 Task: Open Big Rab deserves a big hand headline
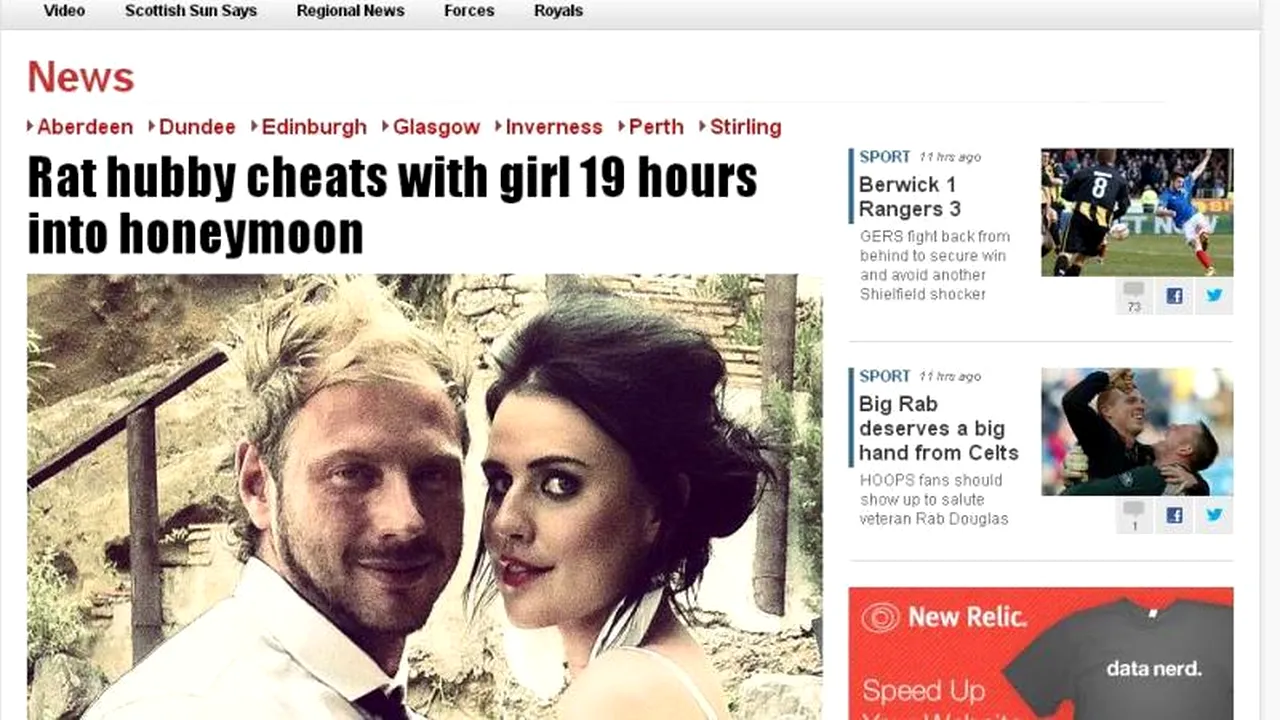pyautogui.click(x=938, y=428)
